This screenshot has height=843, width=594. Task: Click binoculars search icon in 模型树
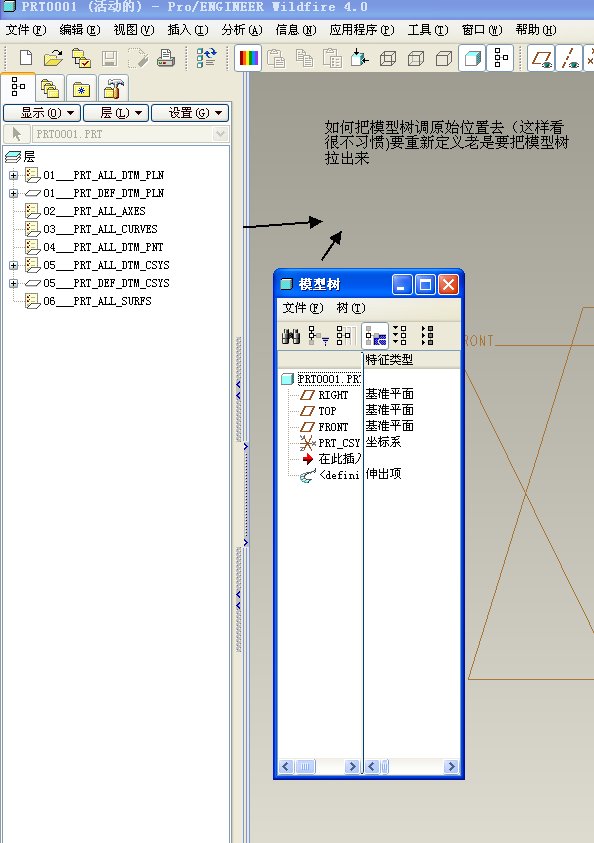pyautogui.click(x=291, y=336)
